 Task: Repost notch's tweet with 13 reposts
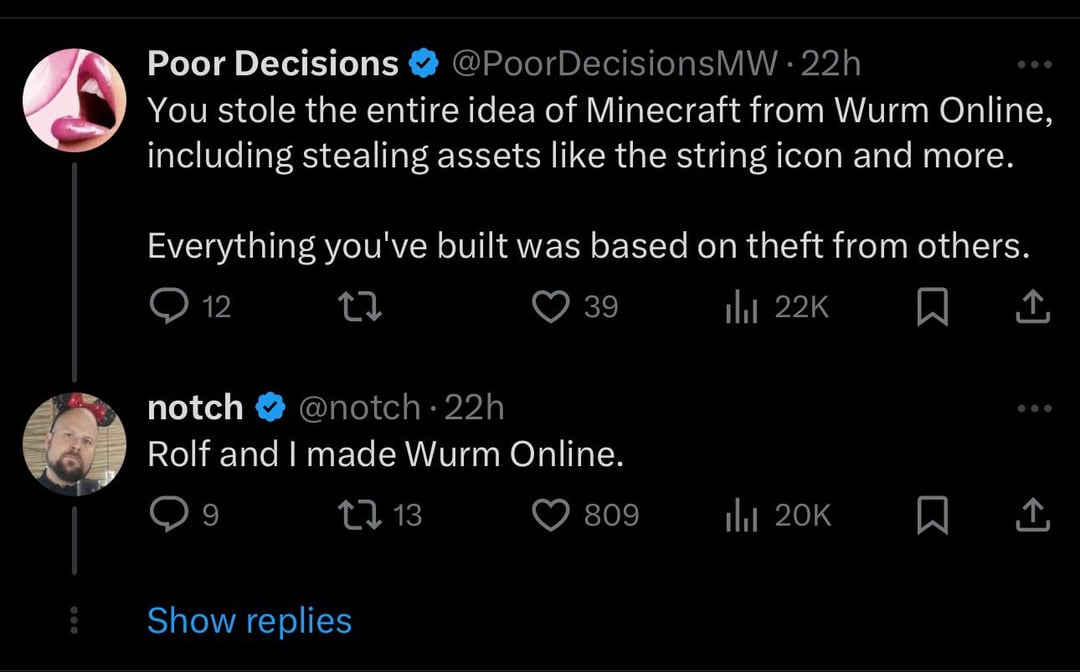coord(381,515)
